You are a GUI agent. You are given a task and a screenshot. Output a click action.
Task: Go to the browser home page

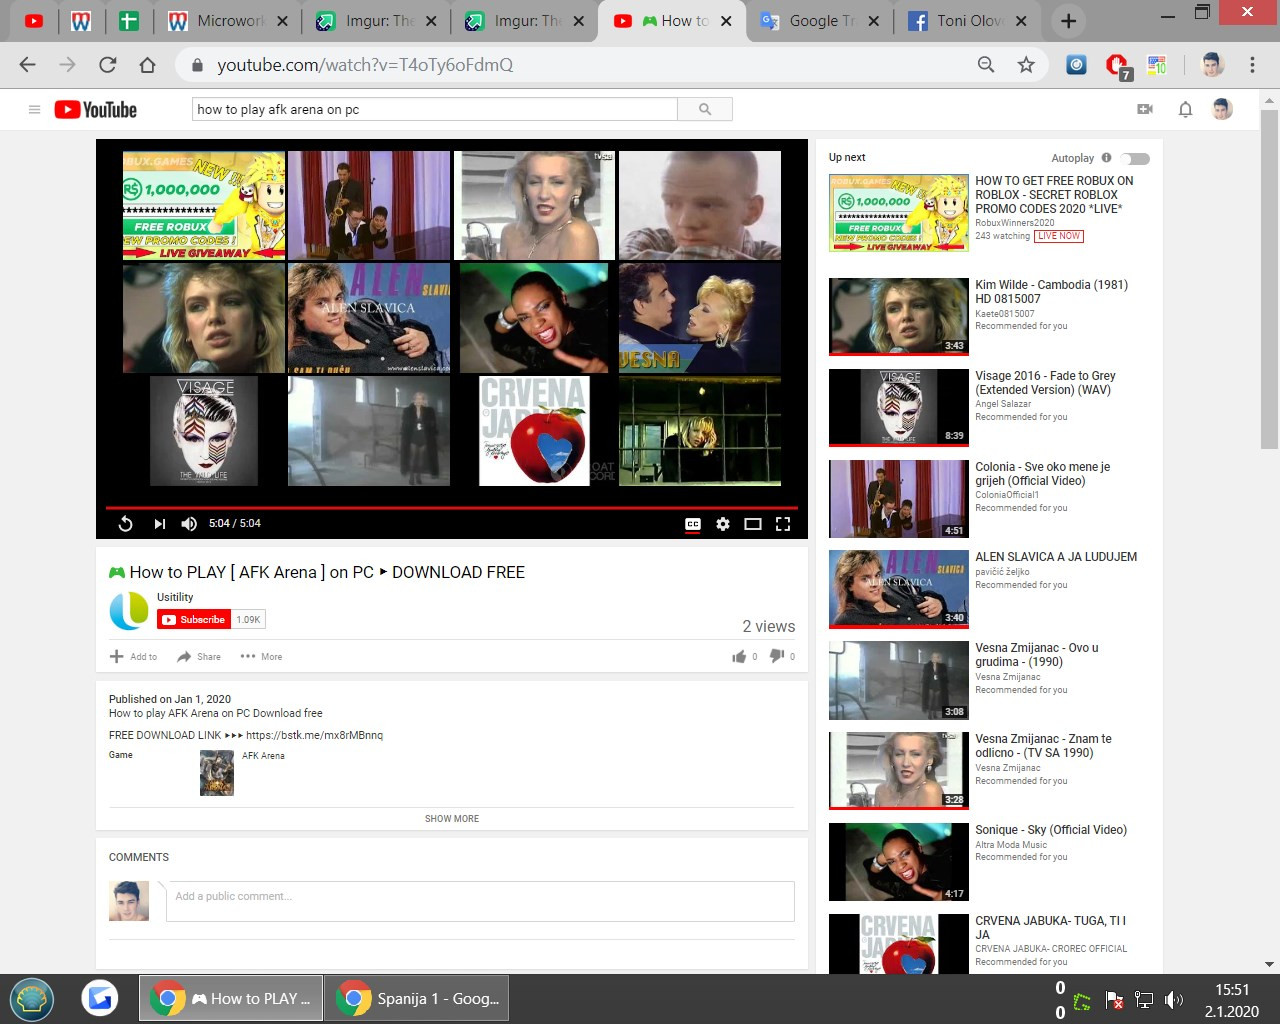coord(148,65)
